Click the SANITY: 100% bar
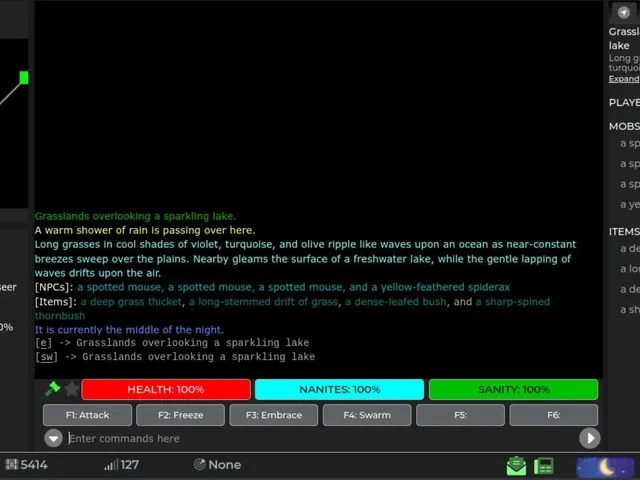640x480 pixels. (x=513, y=389)
